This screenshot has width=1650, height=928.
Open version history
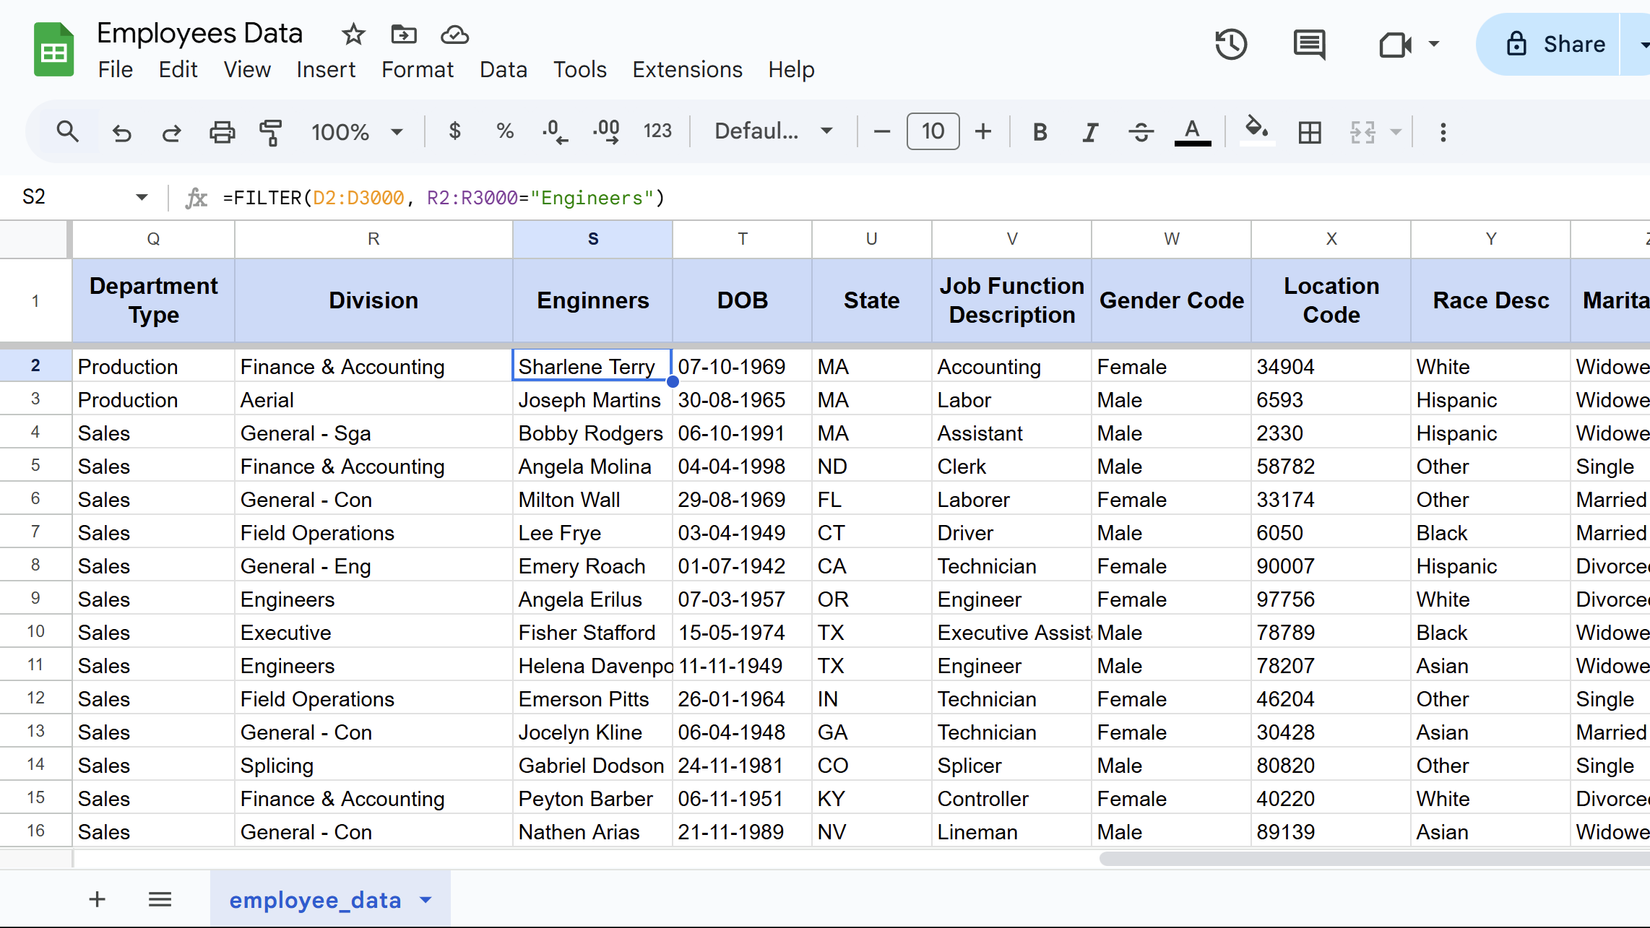[1231, 44]
